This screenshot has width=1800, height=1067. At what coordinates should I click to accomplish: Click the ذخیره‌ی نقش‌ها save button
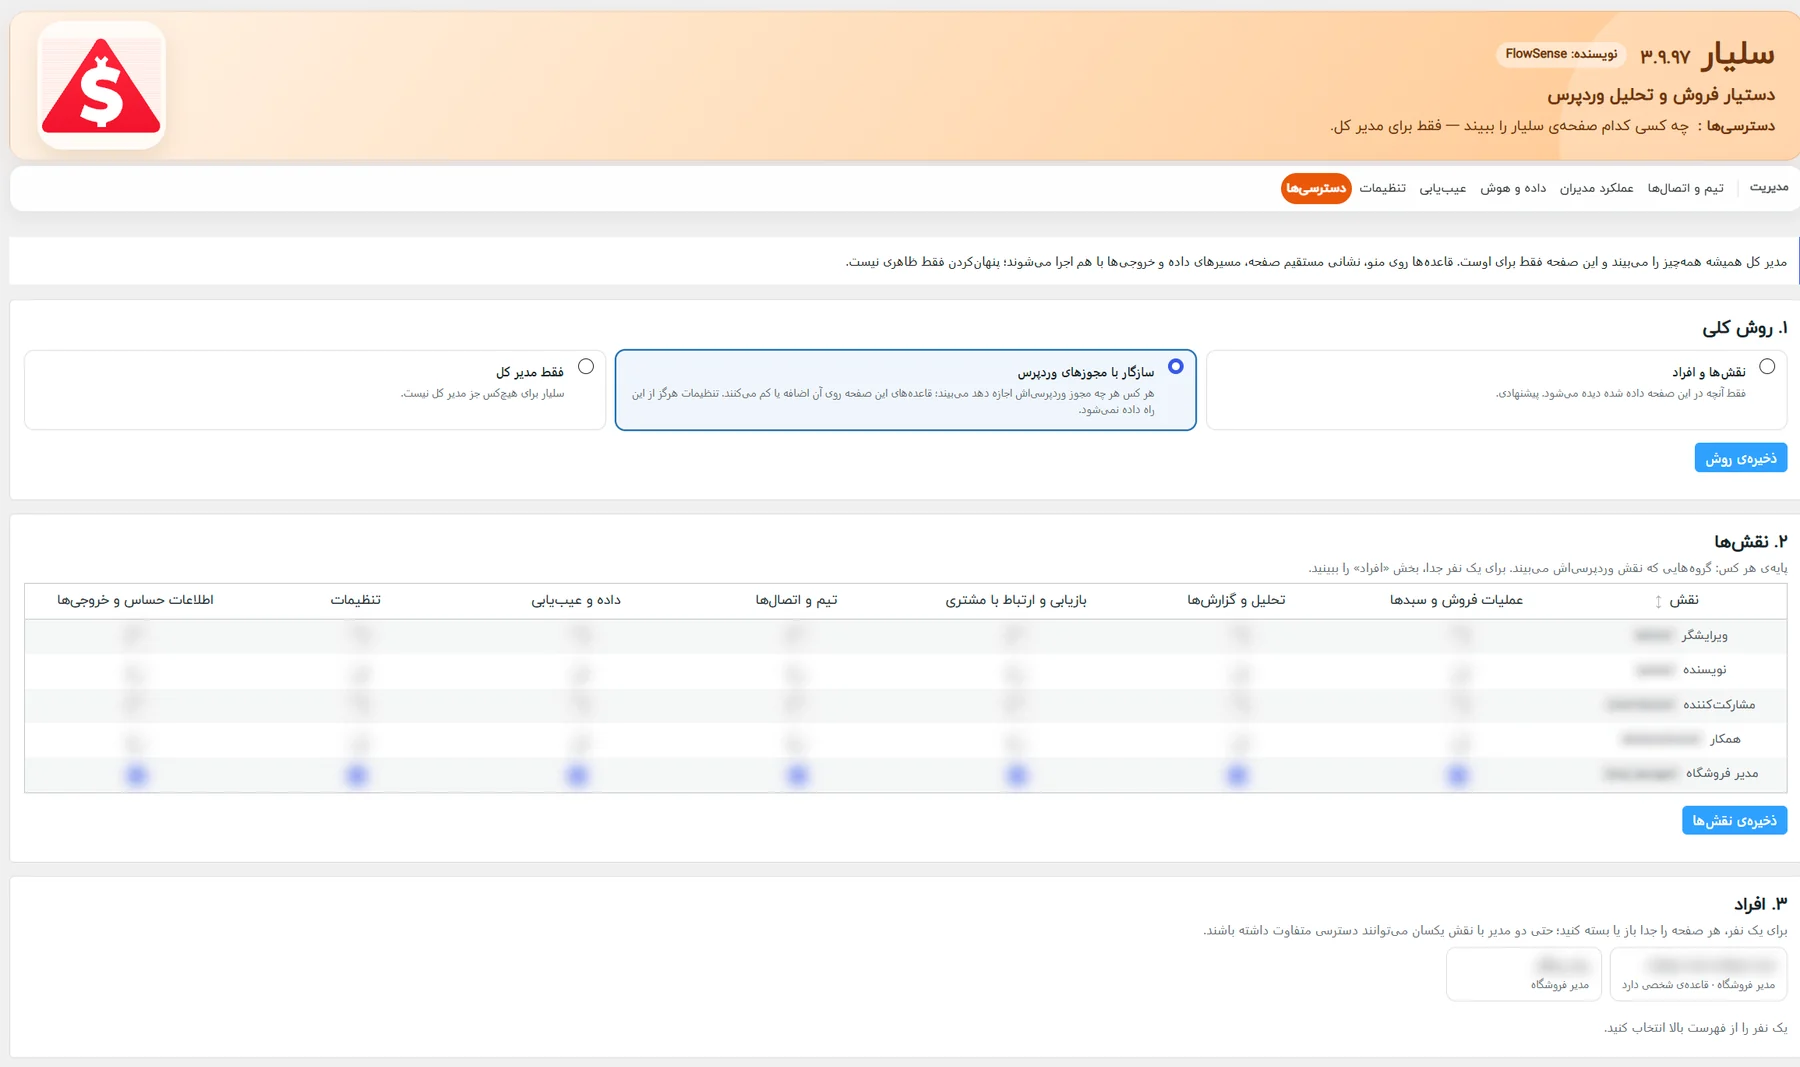pyautogui.click(x=1735, y=820)
